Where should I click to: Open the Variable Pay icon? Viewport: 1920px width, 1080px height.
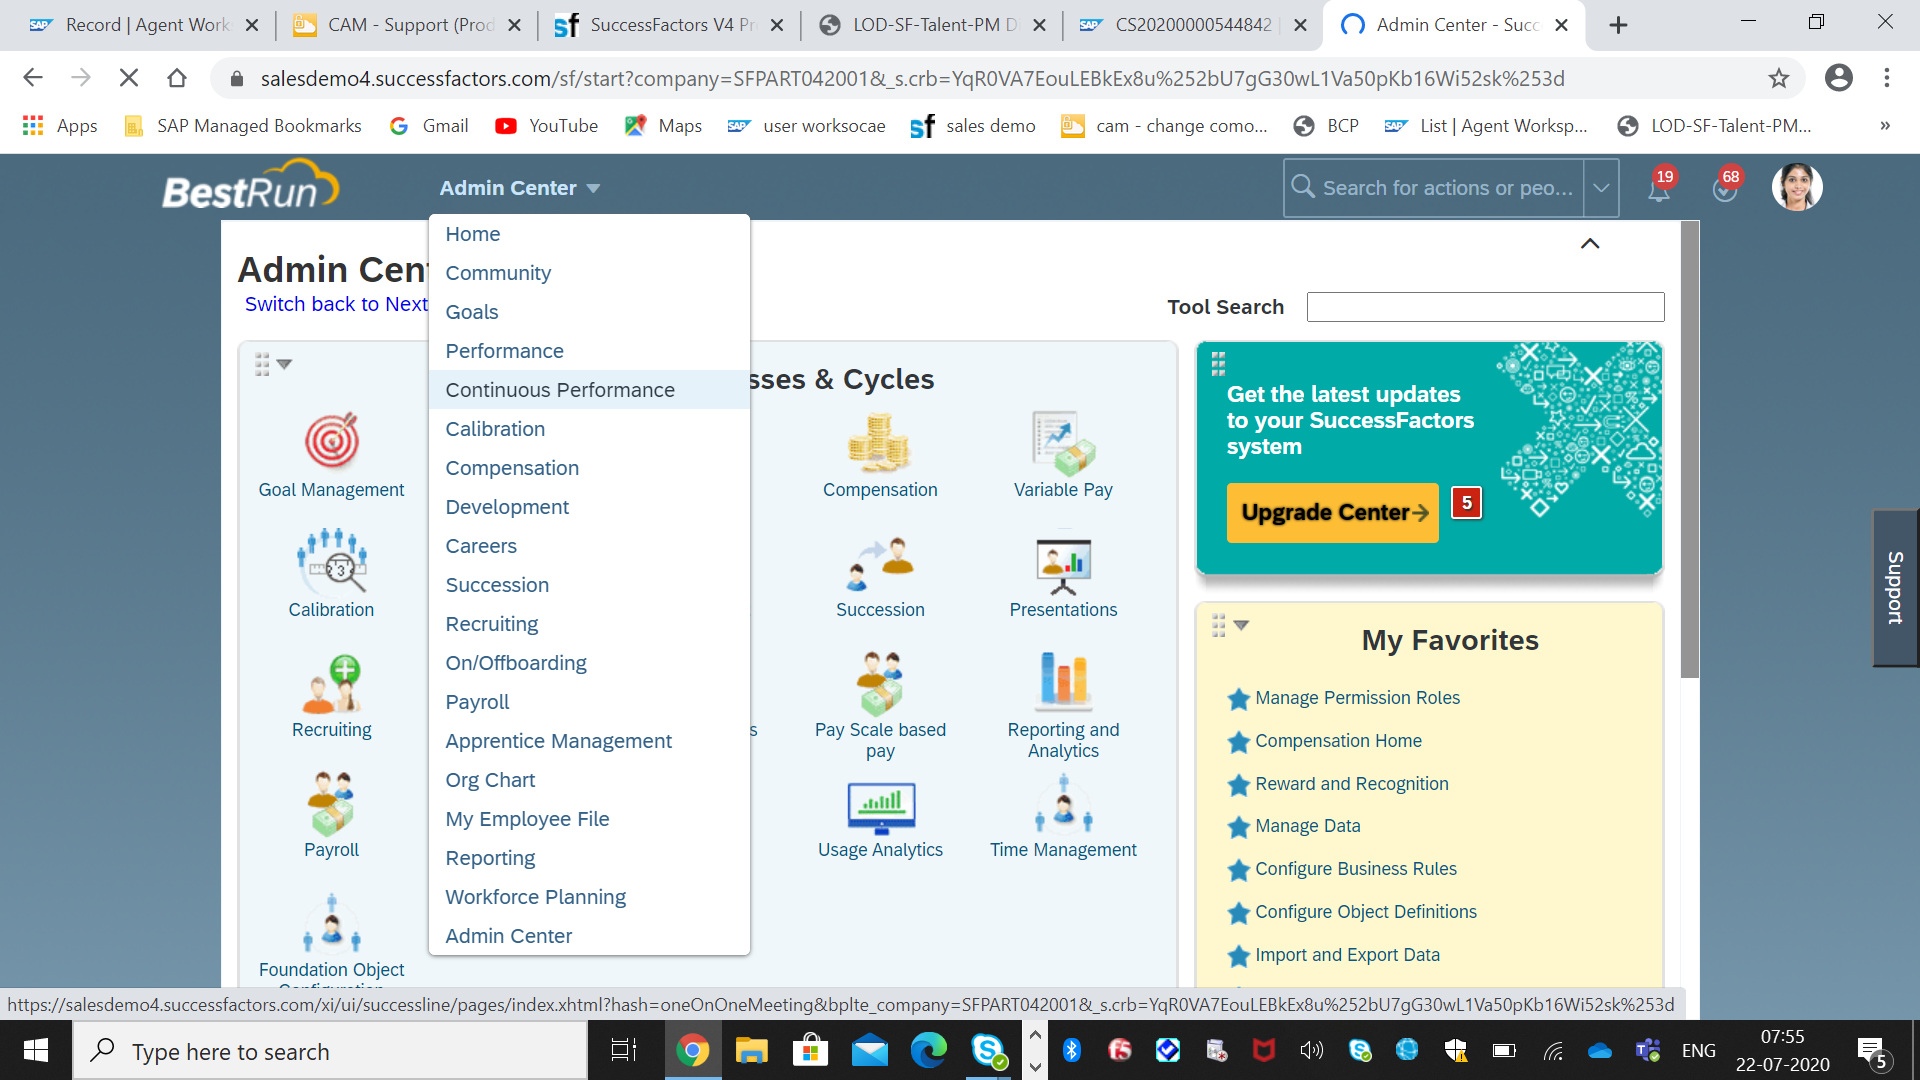1063,441
